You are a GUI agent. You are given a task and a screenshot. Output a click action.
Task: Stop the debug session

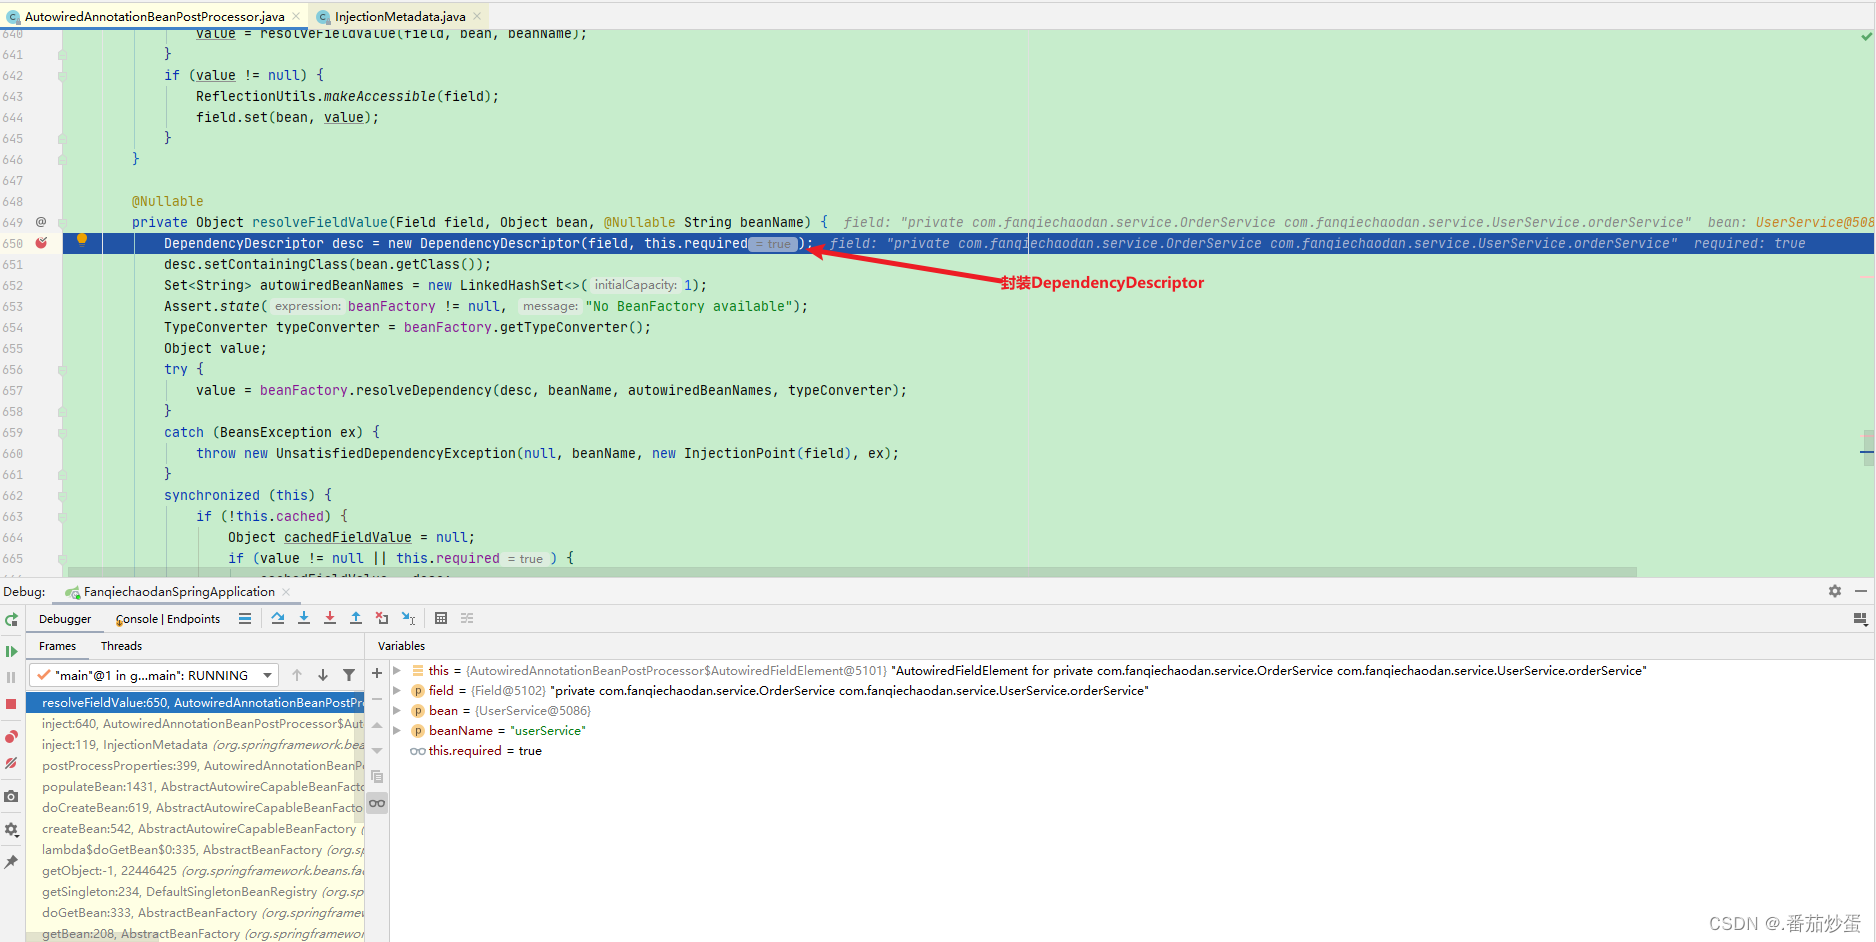pyautogui.click(x=12, y=704)
